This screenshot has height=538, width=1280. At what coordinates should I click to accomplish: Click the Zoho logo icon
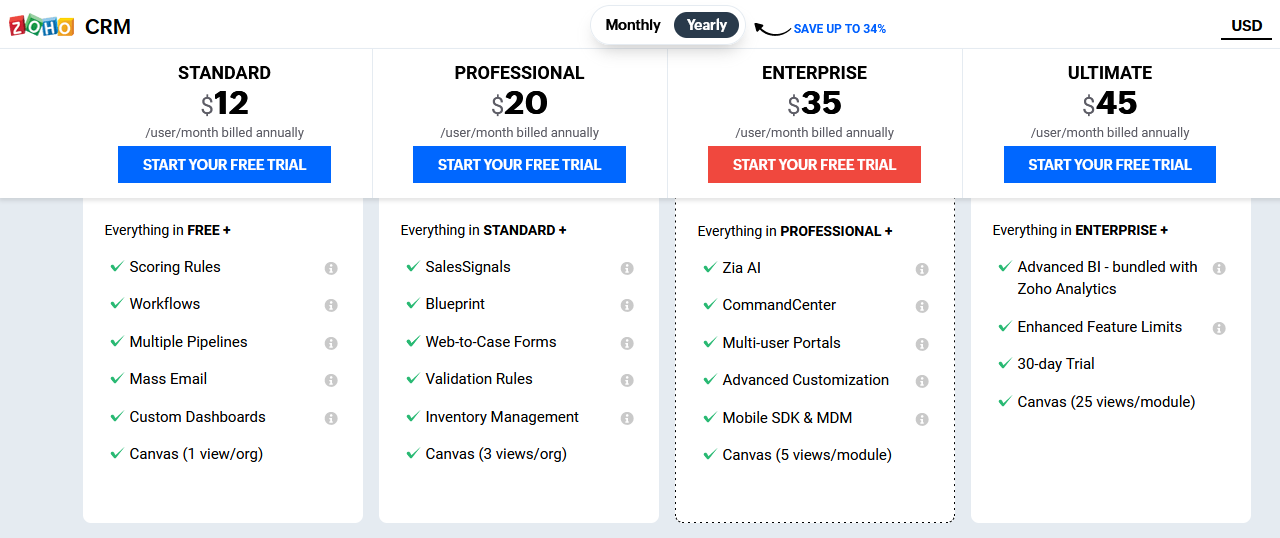coord(42,26)
